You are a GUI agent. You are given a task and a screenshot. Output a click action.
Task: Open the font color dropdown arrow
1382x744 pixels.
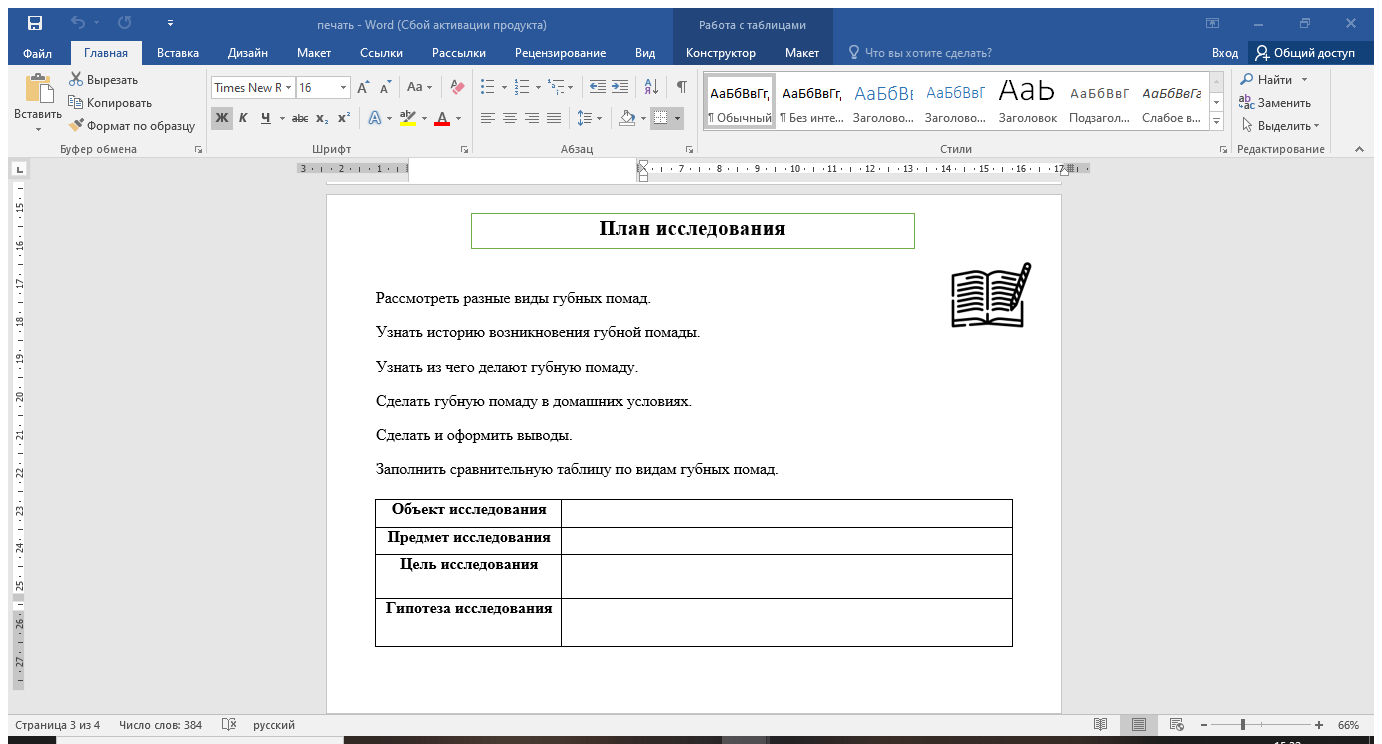pos(459,118)
